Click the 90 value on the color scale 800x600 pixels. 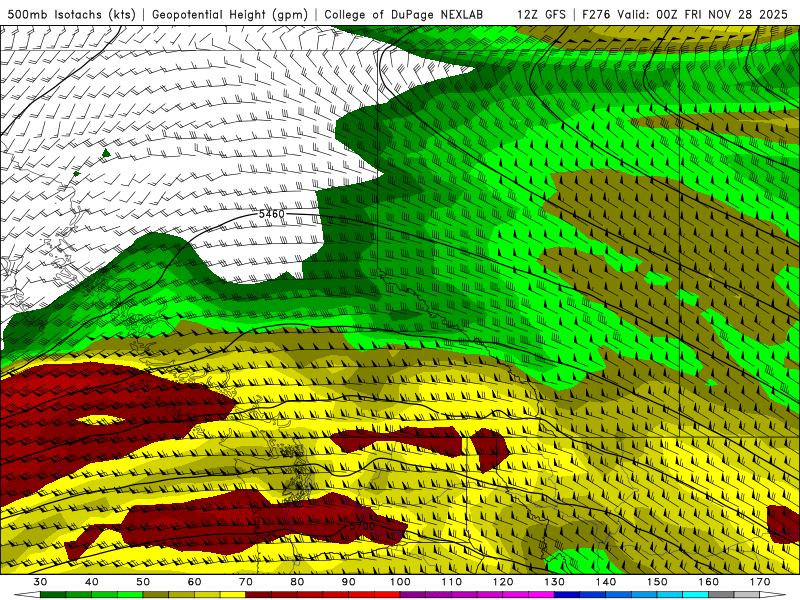coord(348,582)
